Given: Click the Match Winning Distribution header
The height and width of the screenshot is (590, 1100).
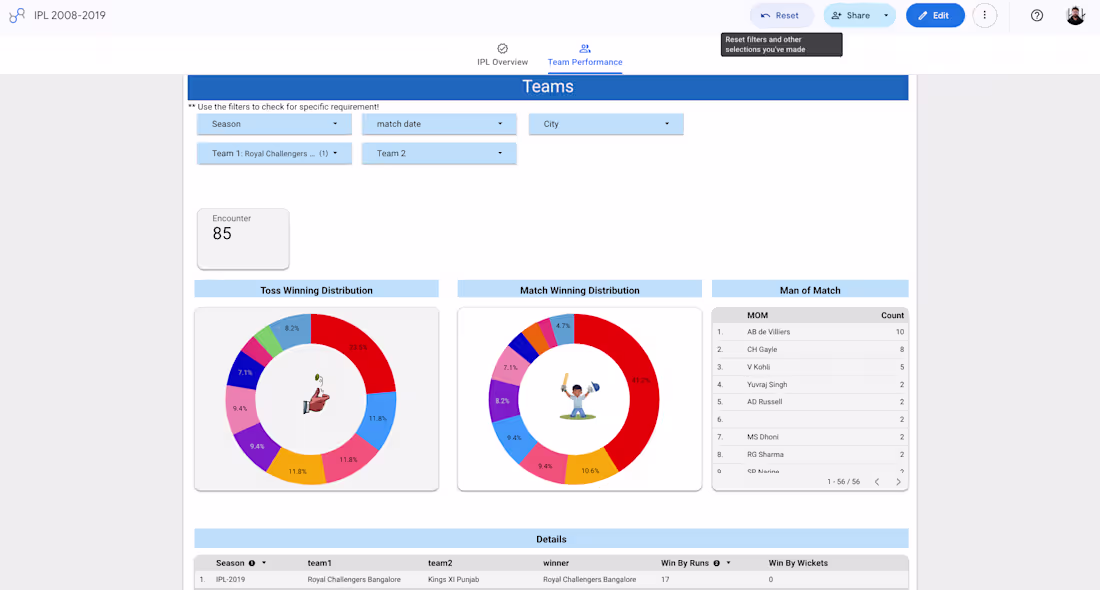Looking at the screenshot, I should coord(579,290).
